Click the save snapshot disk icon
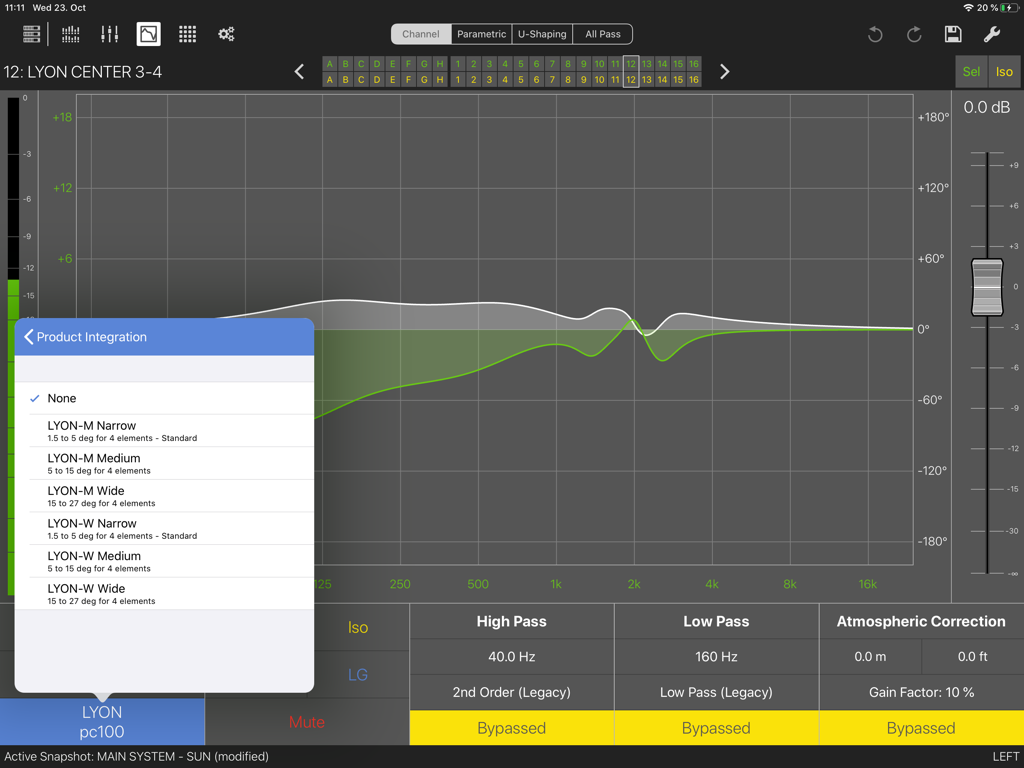Viewport: 1024px width, 768px height. (953, 33)
